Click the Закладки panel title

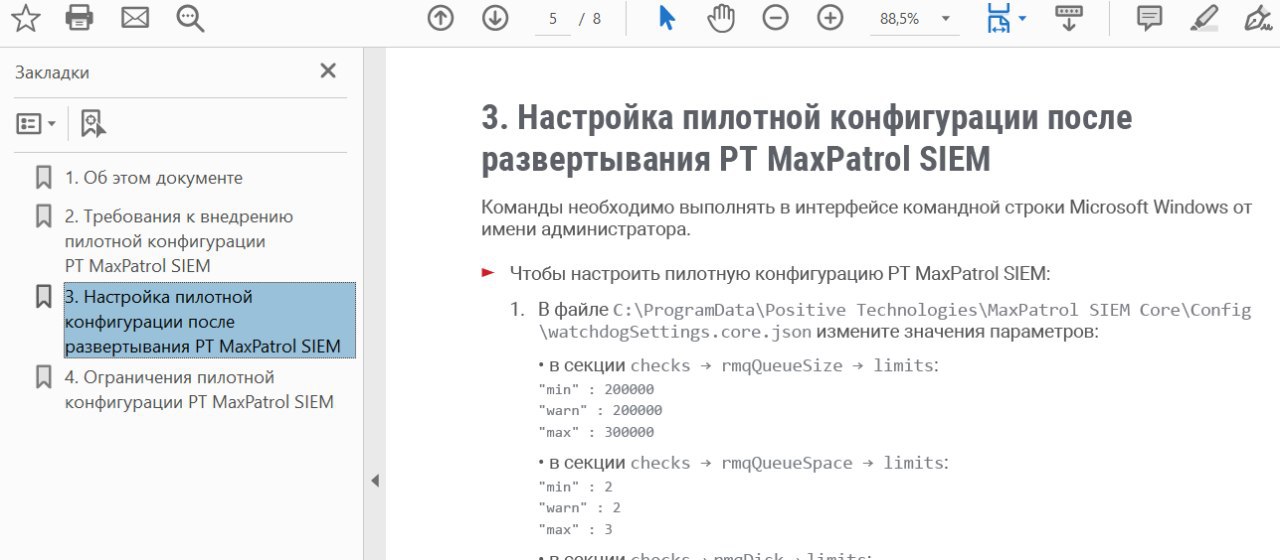52,72
